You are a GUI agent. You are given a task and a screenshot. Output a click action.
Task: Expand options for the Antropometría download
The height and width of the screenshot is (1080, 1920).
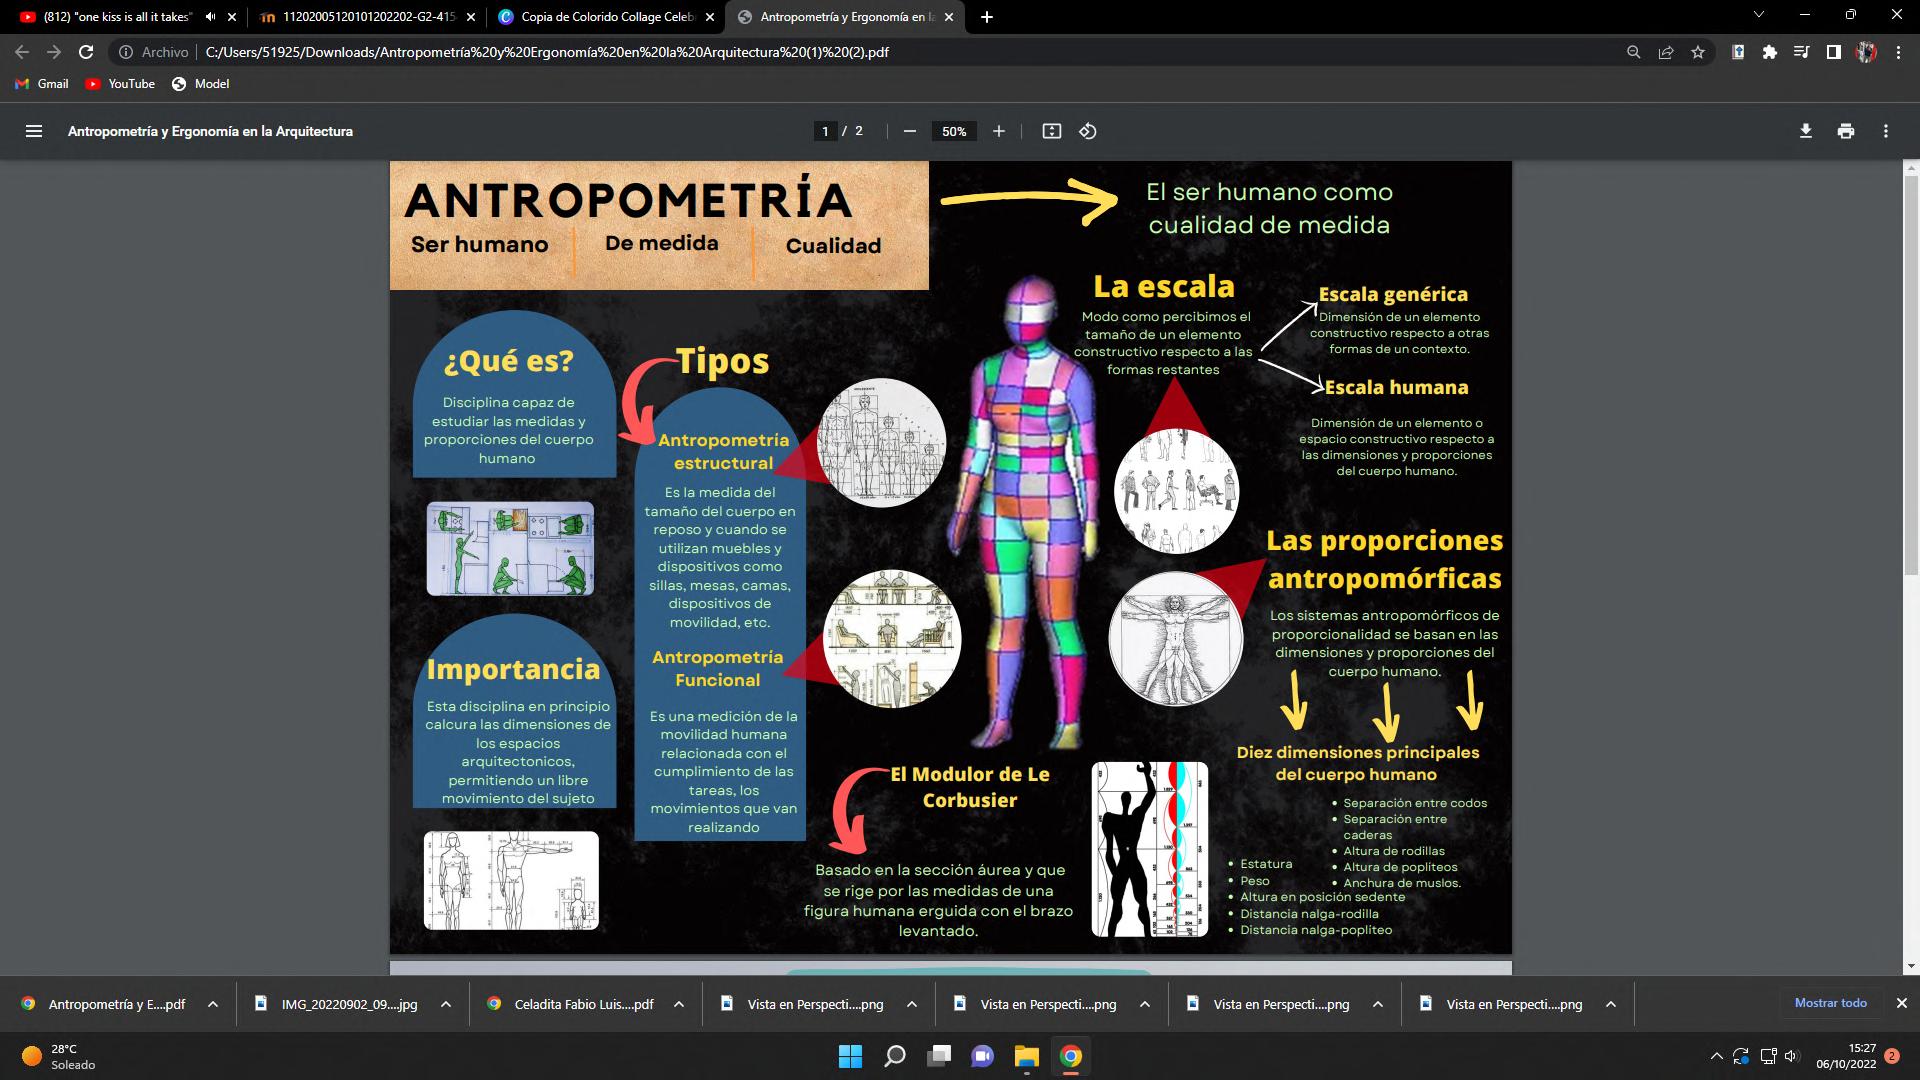[x=212, y=1004]
